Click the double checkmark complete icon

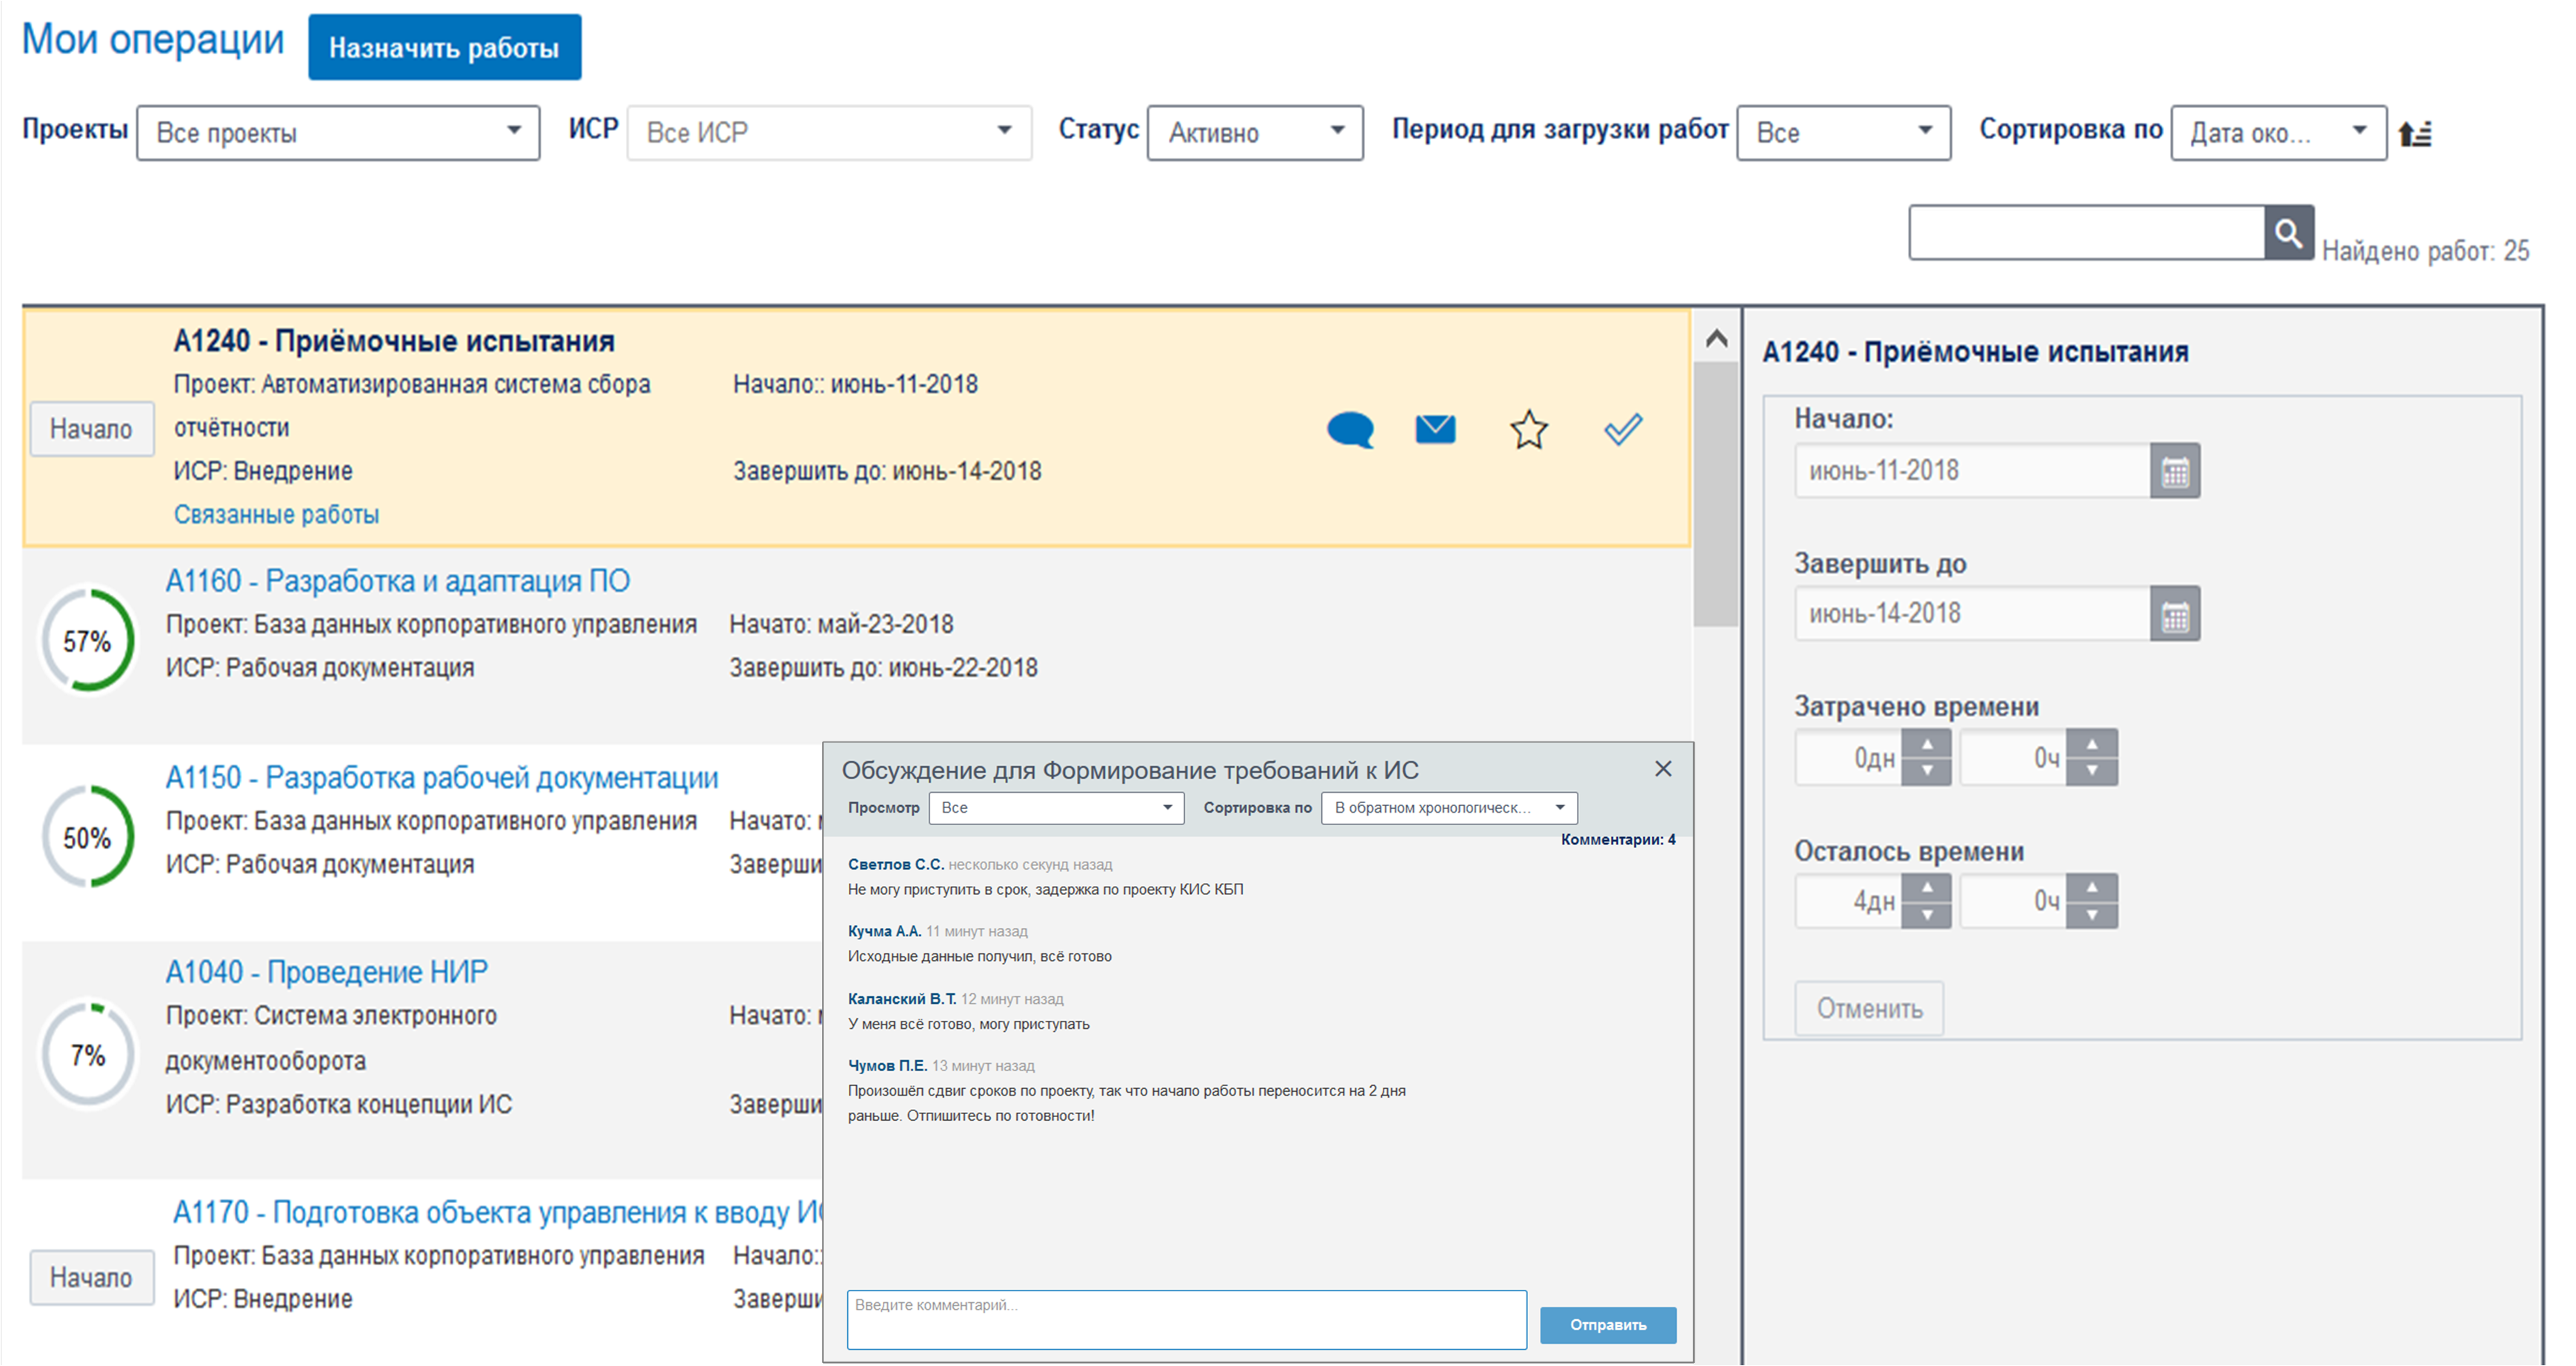(x=1622, y=430)
